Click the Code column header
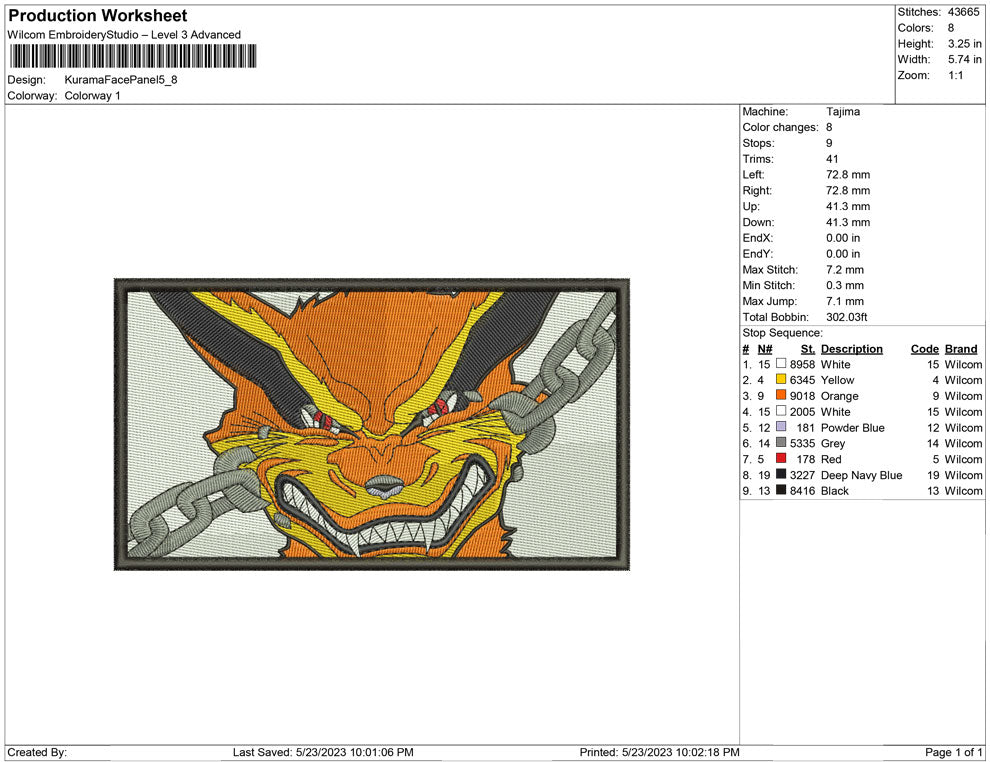Screen dimensions: 990x762 (925, 349)
